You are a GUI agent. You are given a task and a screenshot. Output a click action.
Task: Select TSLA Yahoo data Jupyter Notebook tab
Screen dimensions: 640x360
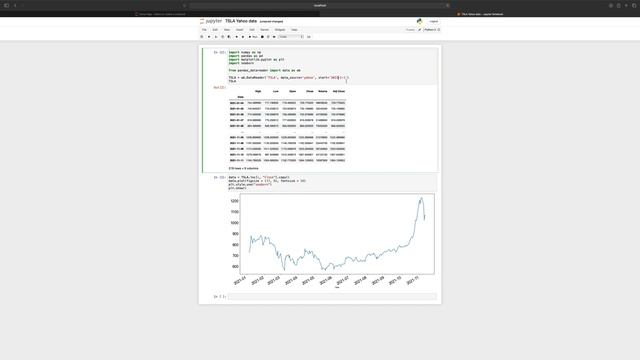480,14
